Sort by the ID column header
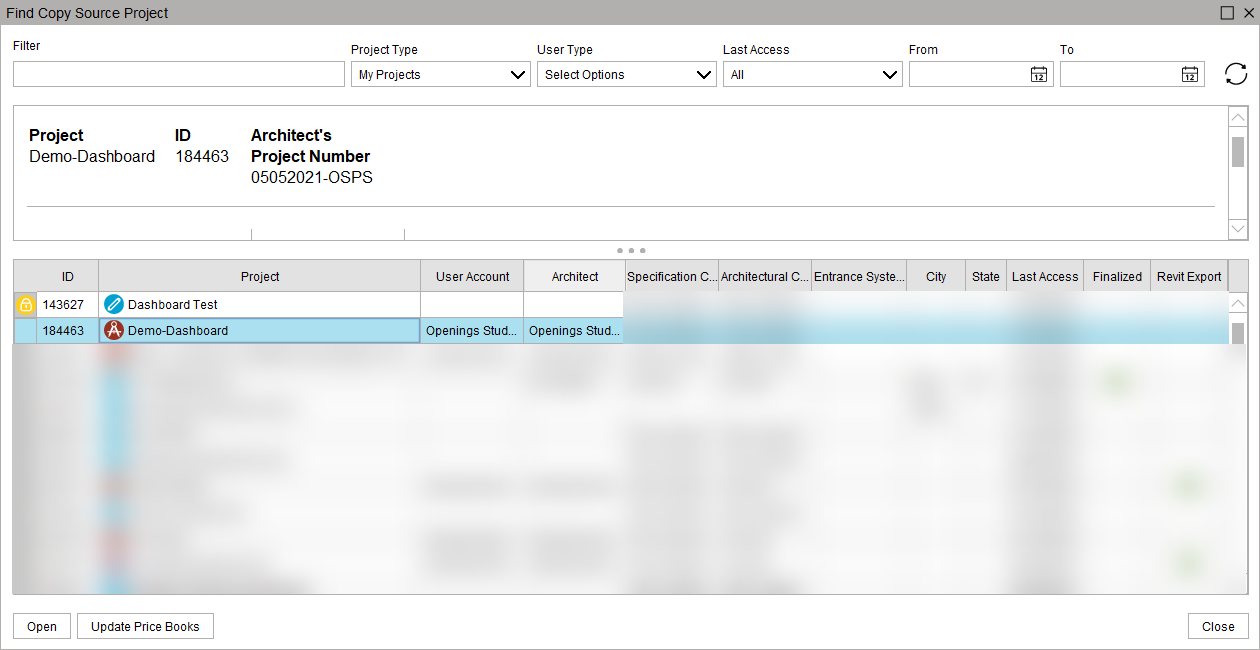 click(67, 277)
